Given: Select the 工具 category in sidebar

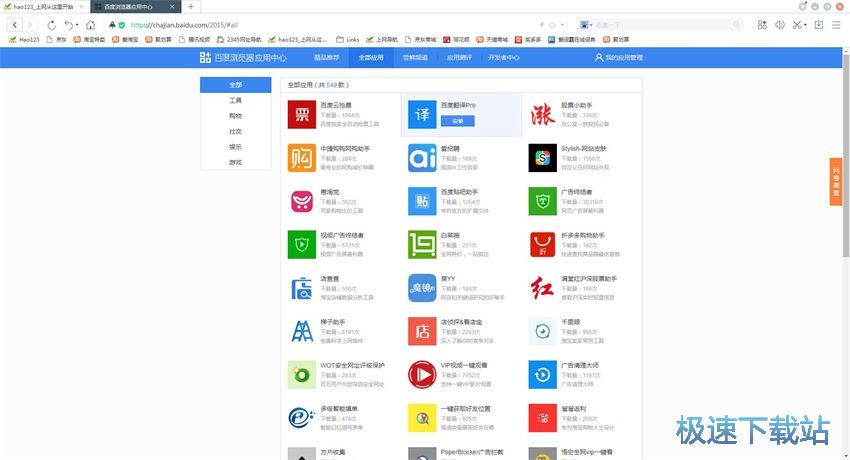Looking at the screenshot, I should click(235, 100).
